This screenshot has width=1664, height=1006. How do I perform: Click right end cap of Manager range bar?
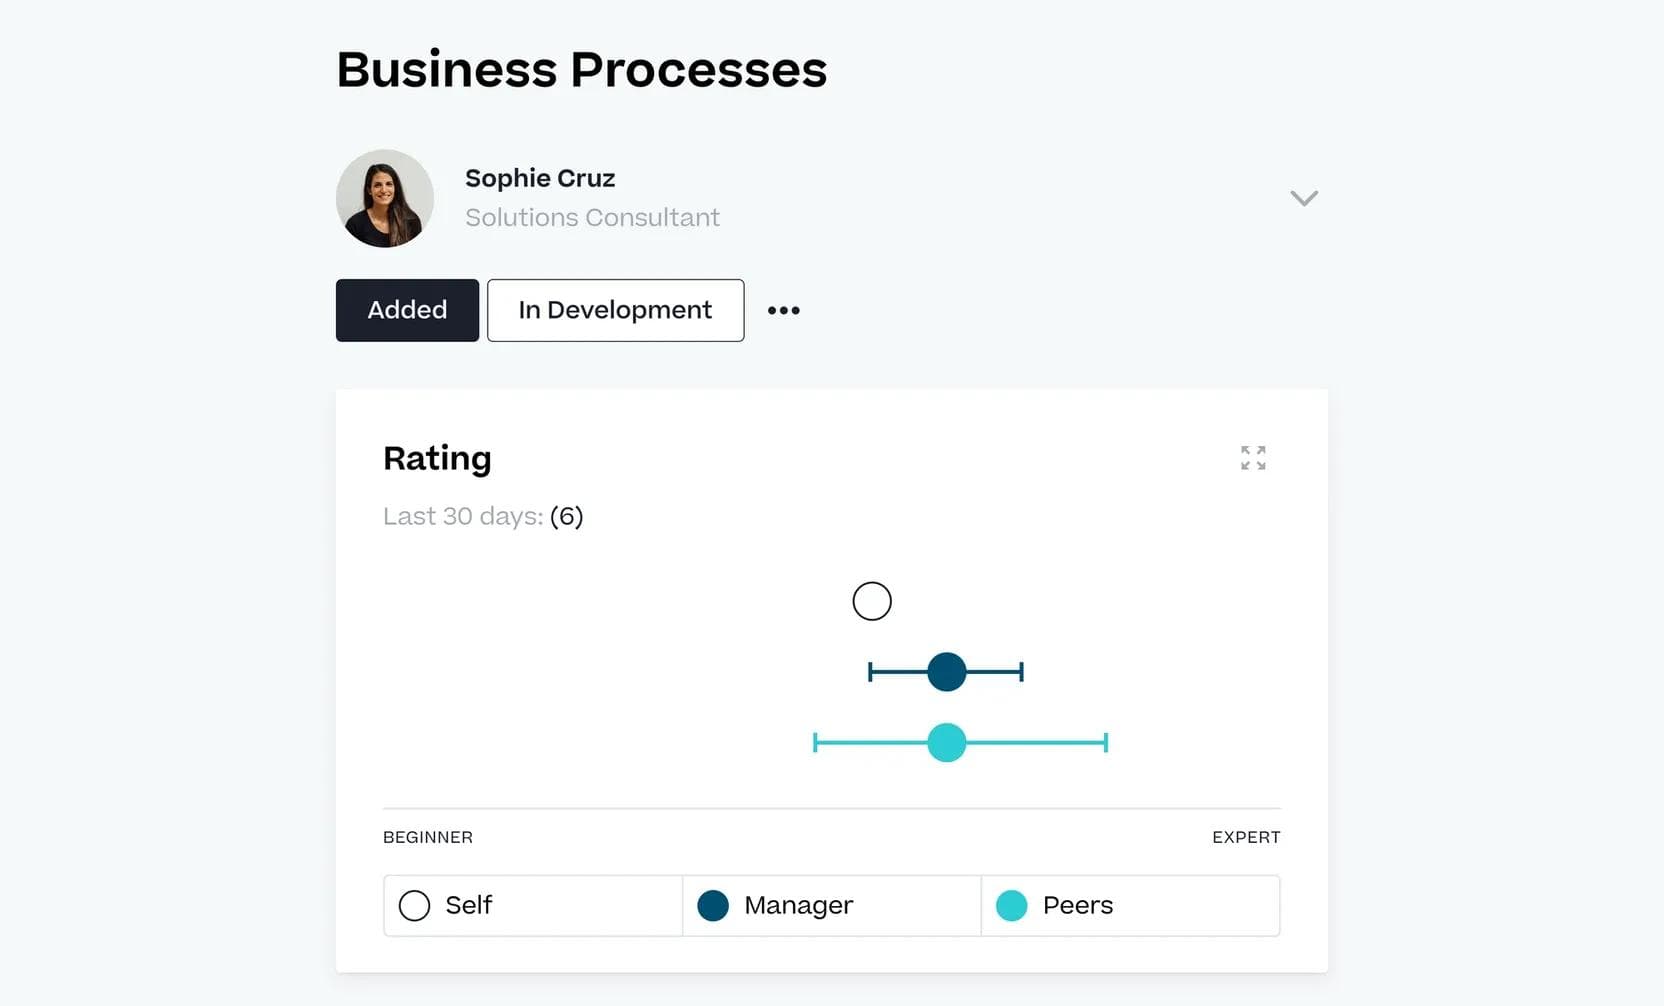point(1021,672)
